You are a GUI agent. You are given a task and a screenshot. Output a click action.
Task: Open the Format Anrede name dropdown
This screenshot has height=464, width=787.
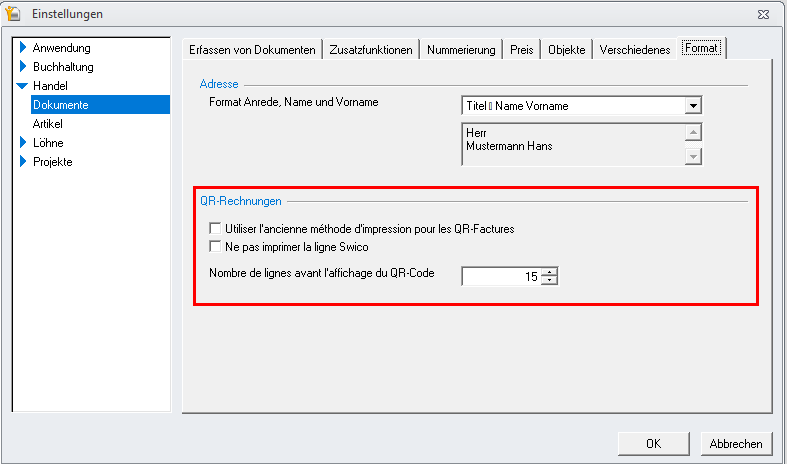[693, 106]
